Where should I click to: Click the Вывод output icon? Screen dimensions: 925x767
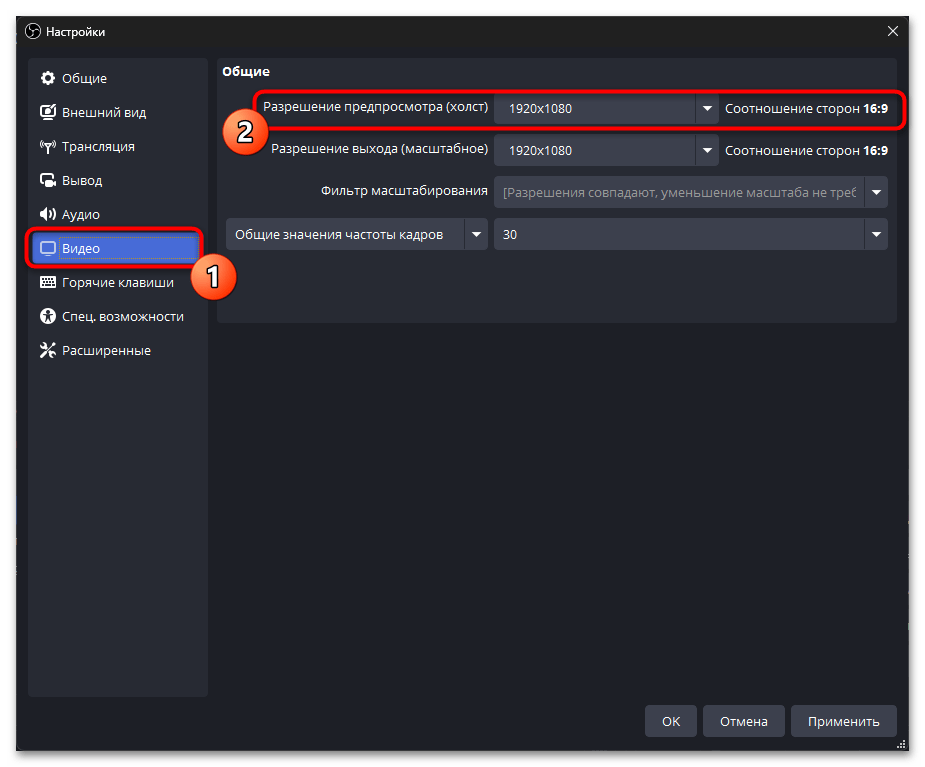click(x=47, y=181)
